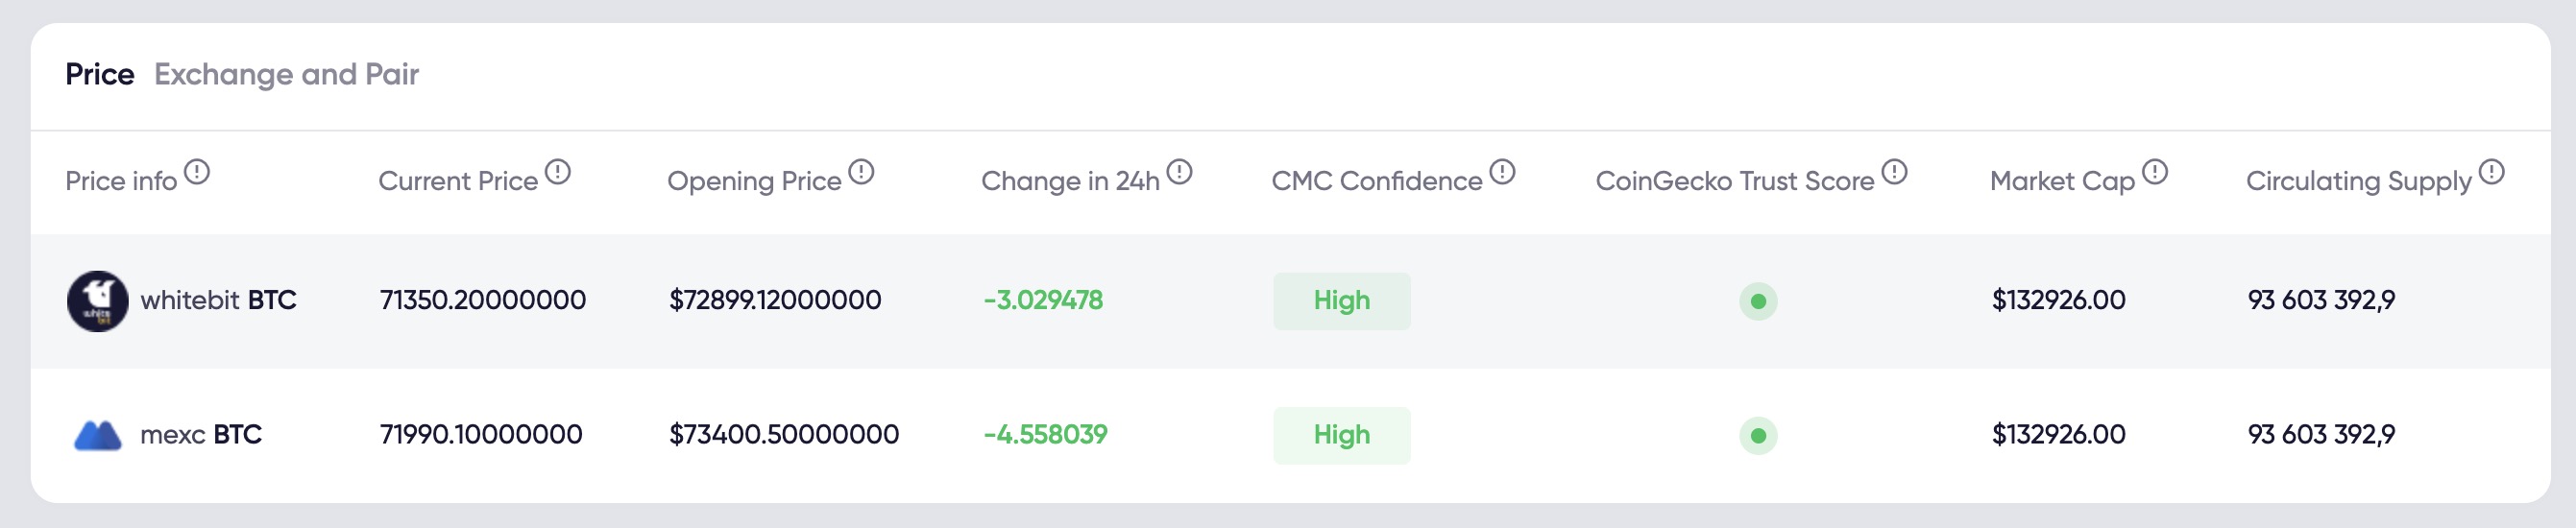The height and width of the screenshot is (528, 2576).
Task: Click the High confidence badge for mexc
Action: (1341, 436)
